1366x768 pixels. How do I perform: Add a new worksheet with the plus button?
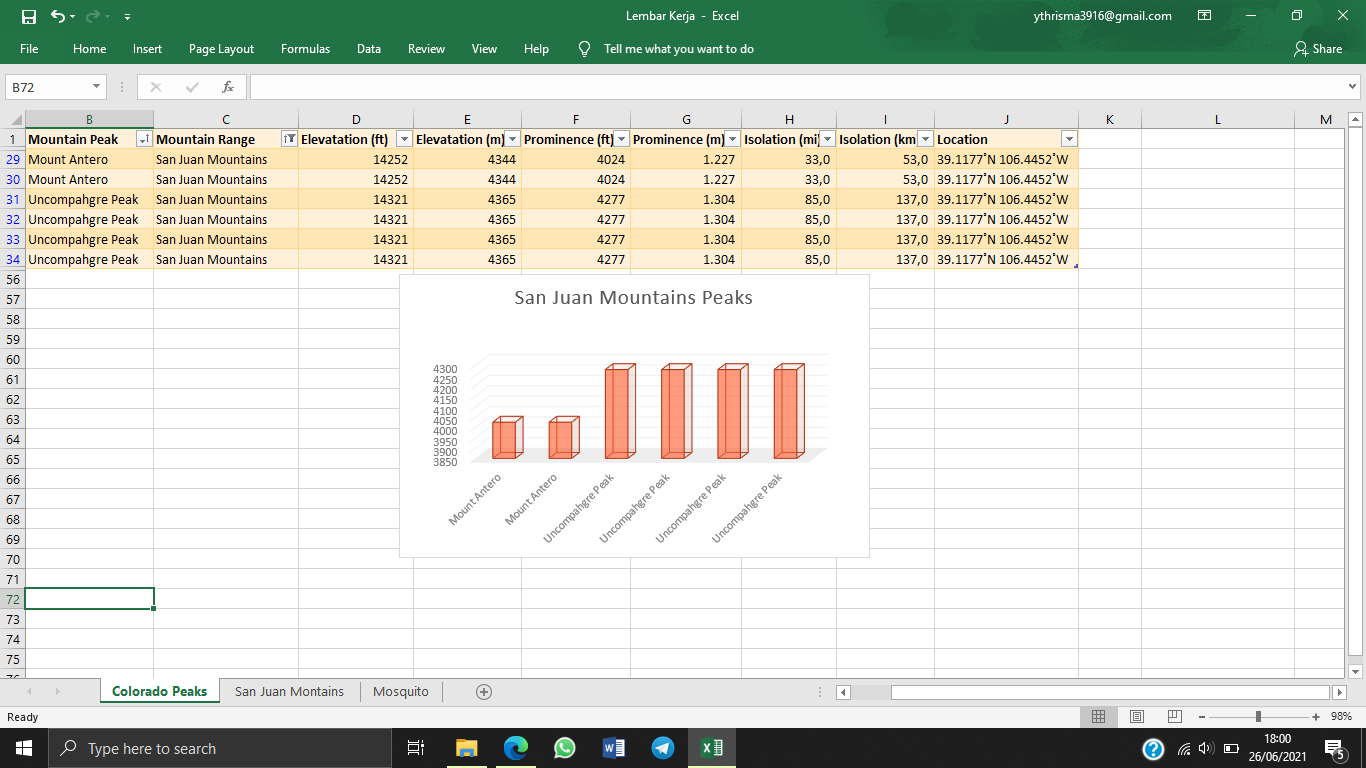484,691
